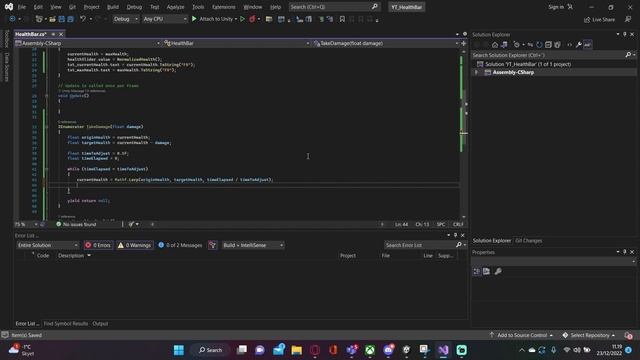Viewport: 640px width, 360px height.
Task: Toggle Sync with Active Document in Solution Explorer
Action: pos(530,45)
